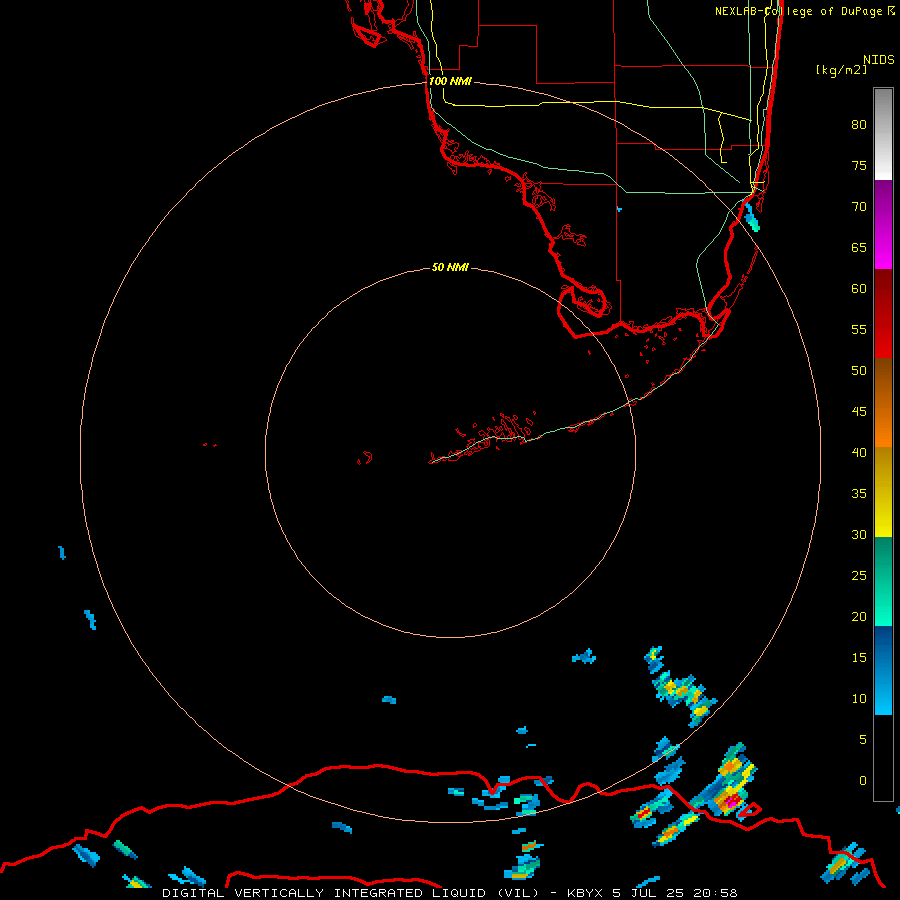
Task: Click the "30" value on the color scale
Action: [x=859, y=534]
